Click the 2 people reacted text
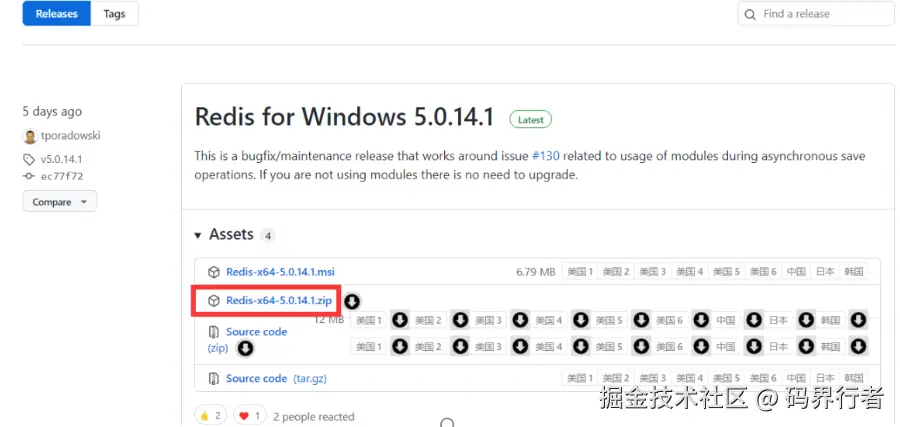This screenshot has height=427, width=900. coord(313,417)
